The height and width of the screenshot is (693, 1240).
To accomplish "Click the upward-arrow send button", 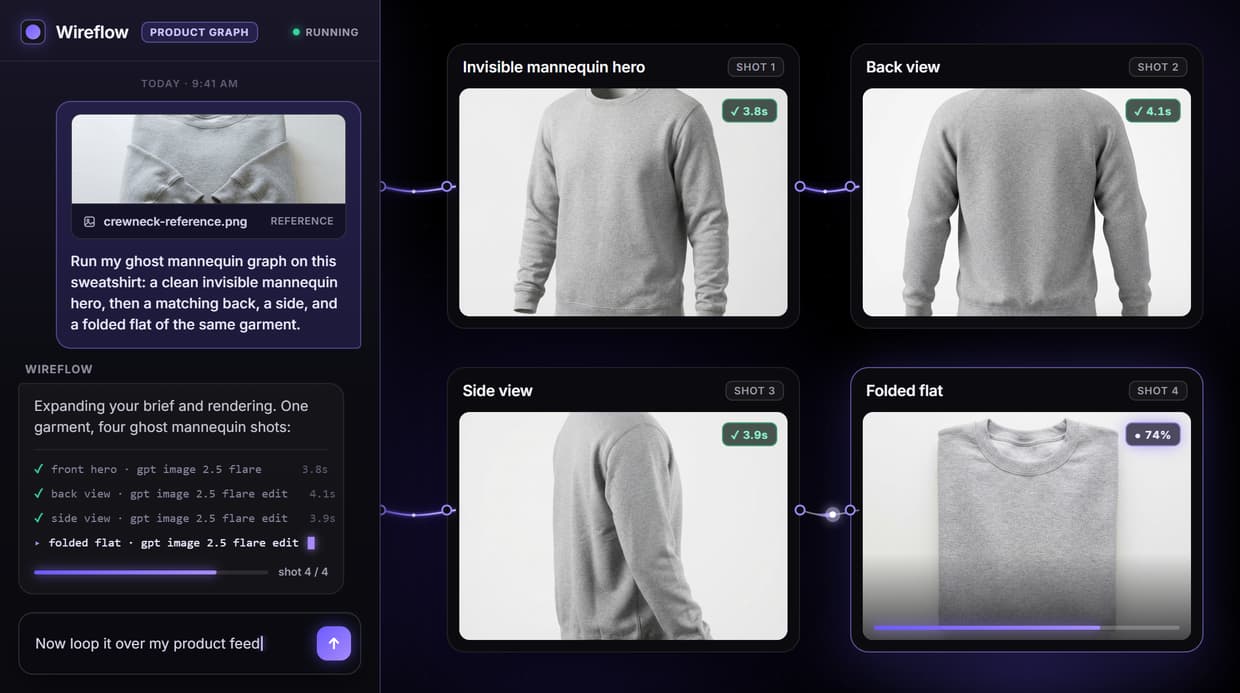I will [334, 644].
